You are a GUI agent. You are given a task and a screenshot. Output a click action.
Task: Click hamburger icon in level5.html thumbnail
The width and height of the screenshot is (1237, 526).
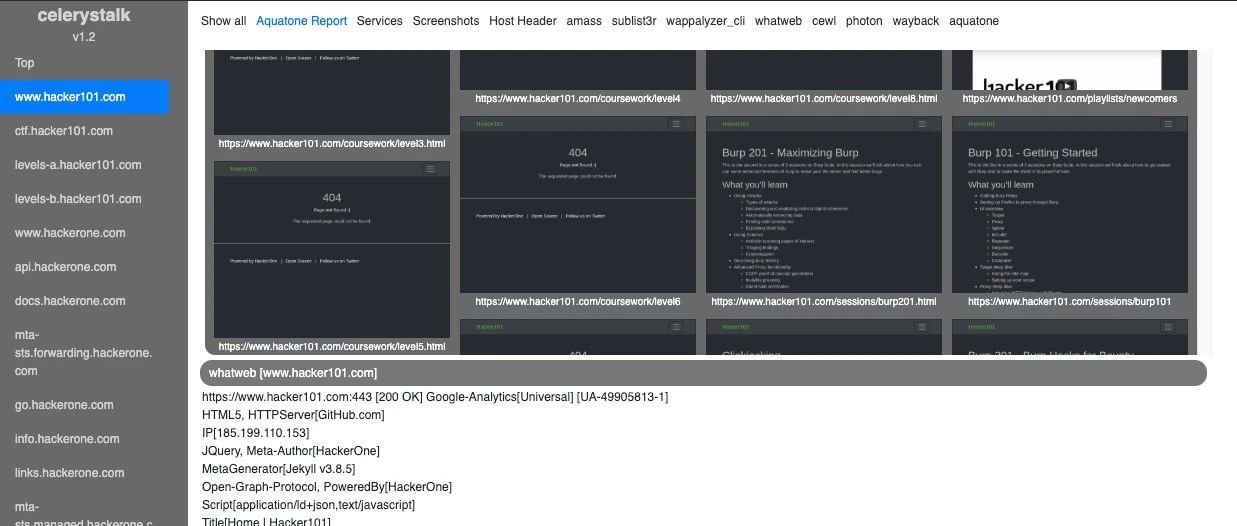pos(430,169)
